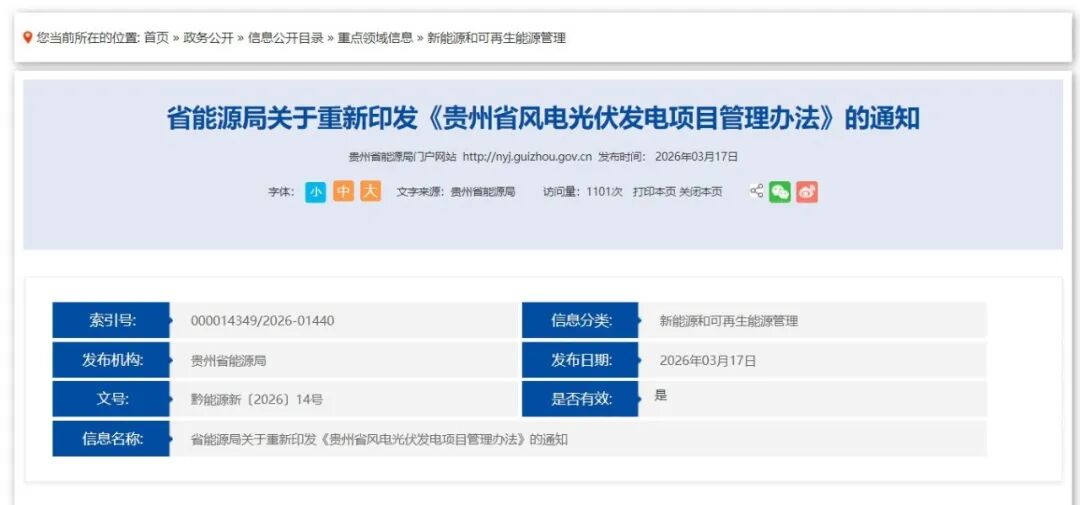Click the article title heading
The height and width of the screenshot is (505, 1080).
point(542,118)
